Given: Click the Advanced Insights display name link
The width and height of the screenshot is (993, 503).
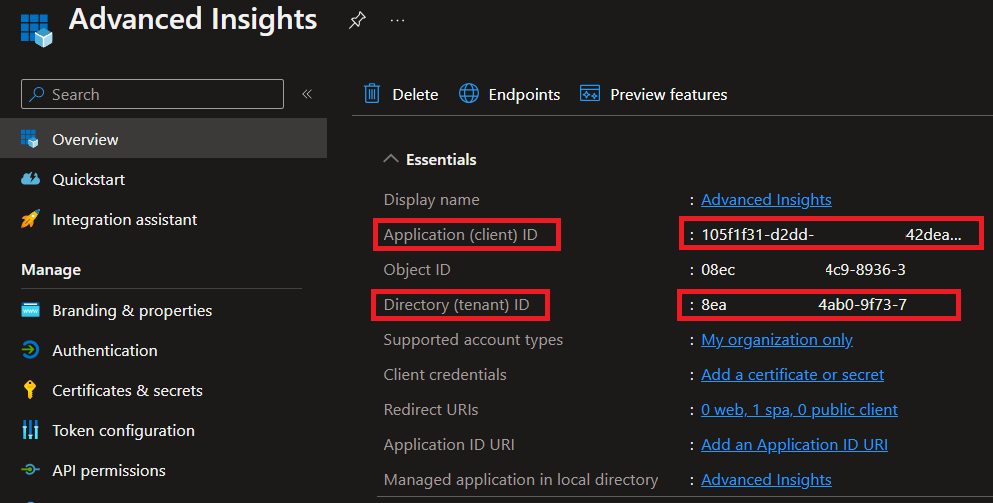Looking at the screenshot, I should point(766,200).
